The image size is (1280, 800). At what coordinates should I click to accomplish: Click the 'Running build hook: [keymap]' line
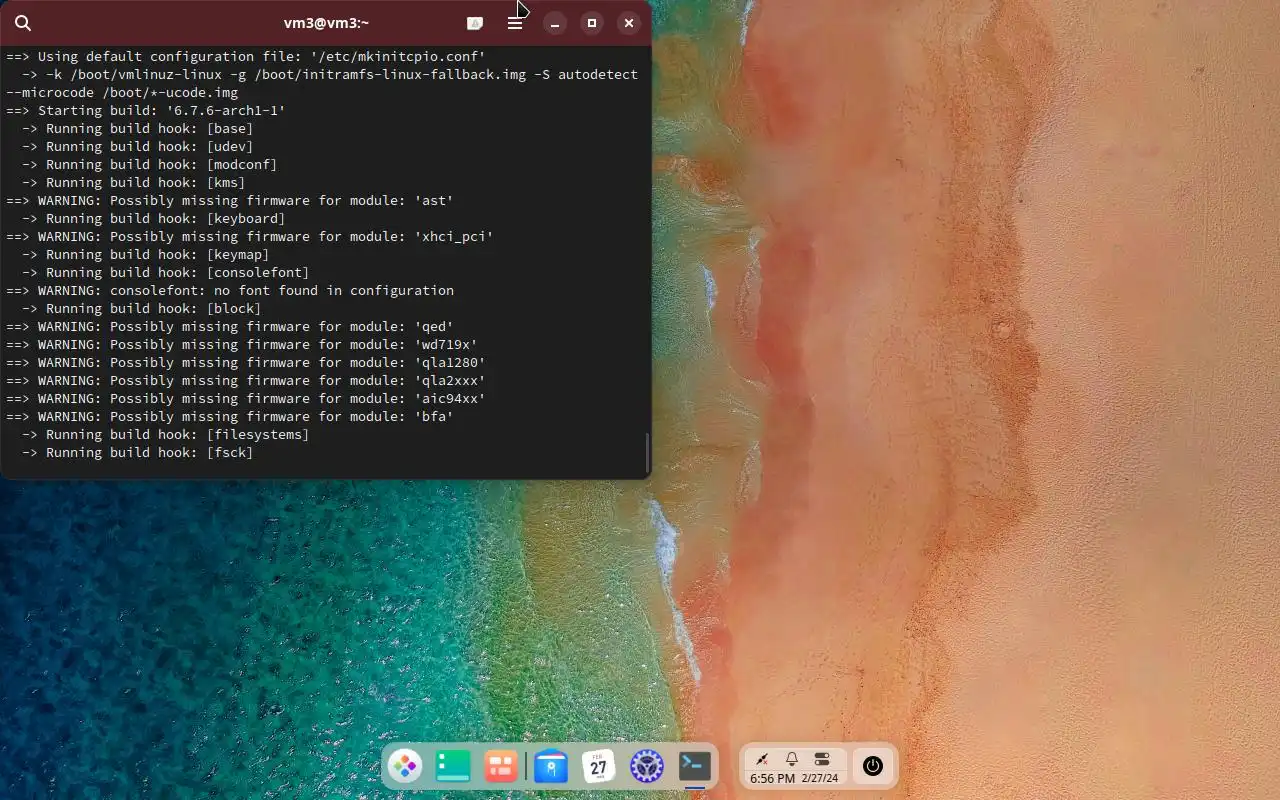click(x=146, y=255)
